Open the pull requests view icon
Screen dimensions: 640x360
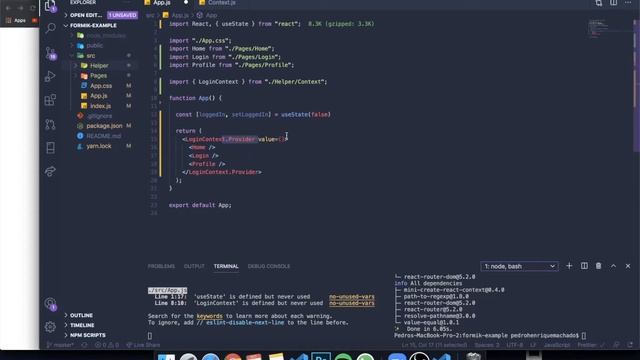(x=50, y=124)
